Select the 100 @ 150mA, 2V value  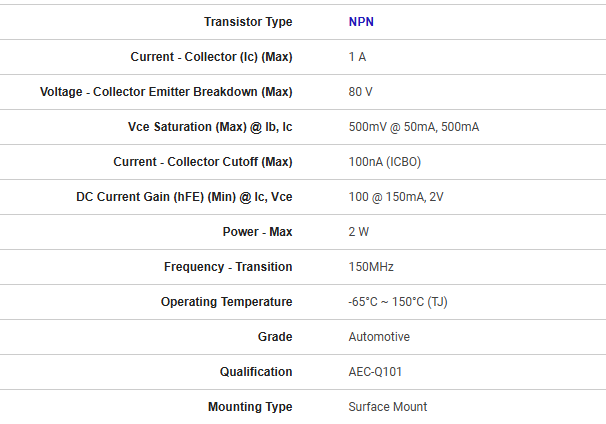(x=396, y=197)
